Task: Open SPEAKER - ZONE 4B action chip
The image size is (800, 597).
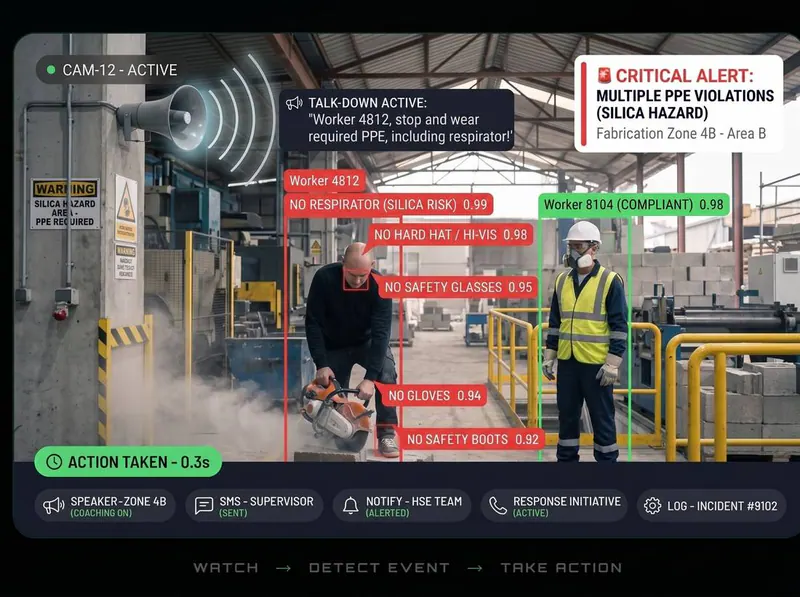Action: pyautogui.click(x=105, y=506)
